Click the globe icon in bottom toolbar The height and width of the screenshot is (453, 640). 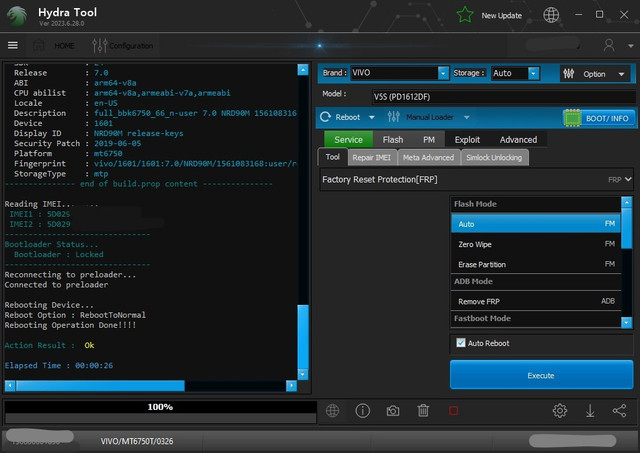(x=332, y=411)
